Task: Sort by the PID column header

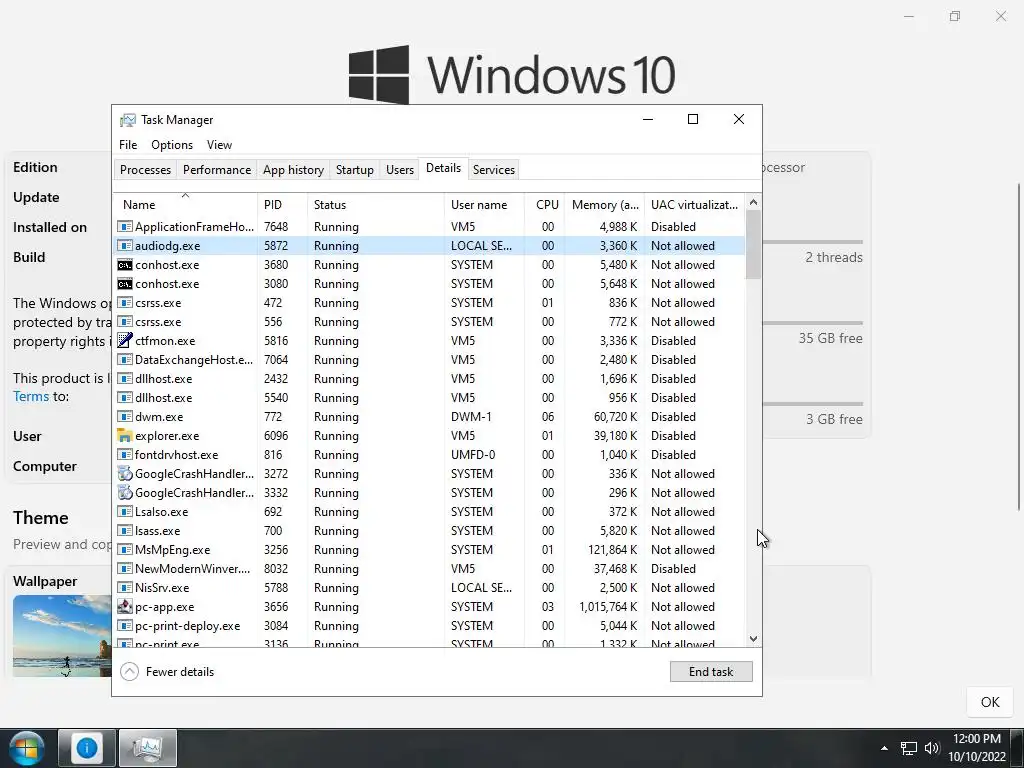Action: pos(282,204)
